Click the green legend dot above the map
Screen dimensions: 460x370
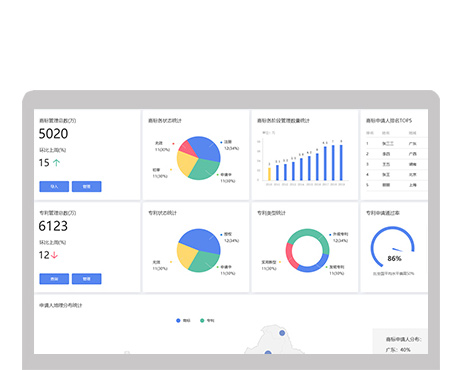pos(202,320)
